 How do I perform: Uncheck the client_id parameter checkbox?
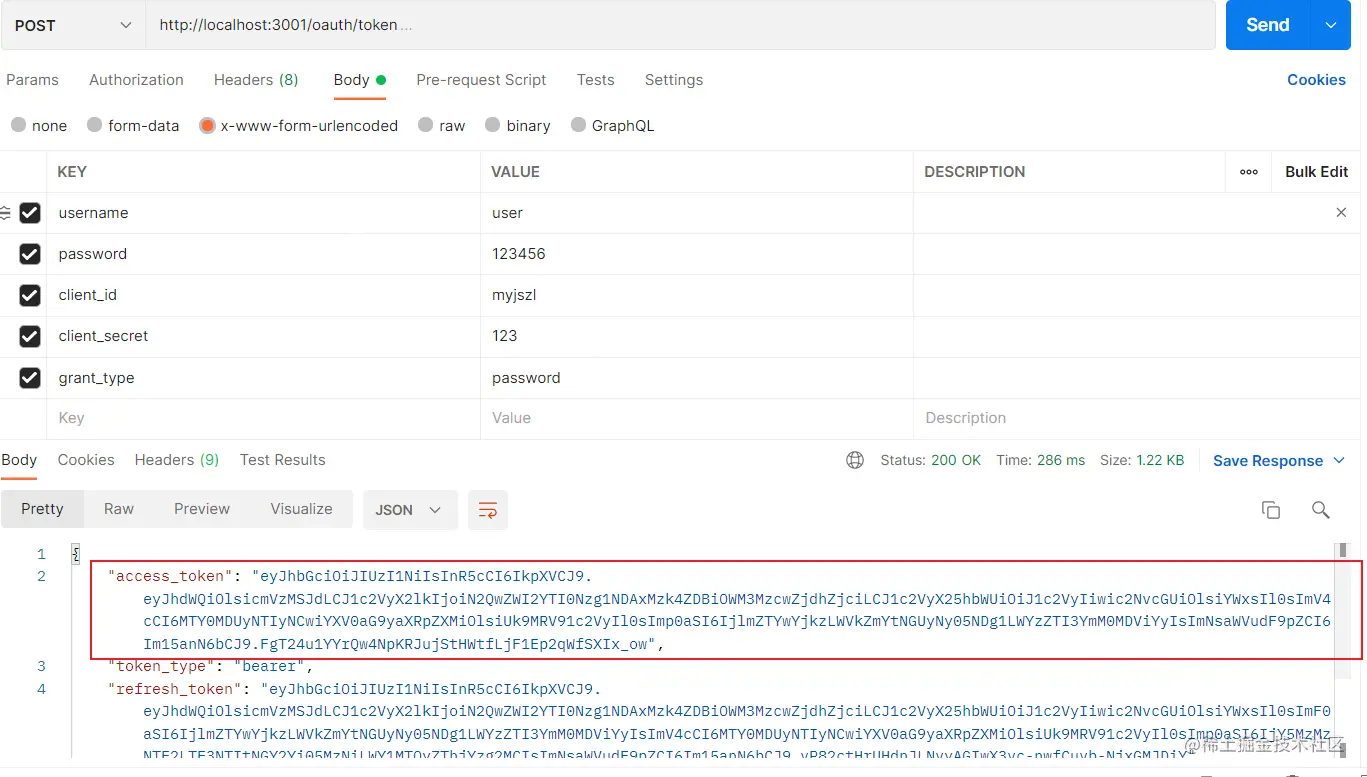coord(30,295)
